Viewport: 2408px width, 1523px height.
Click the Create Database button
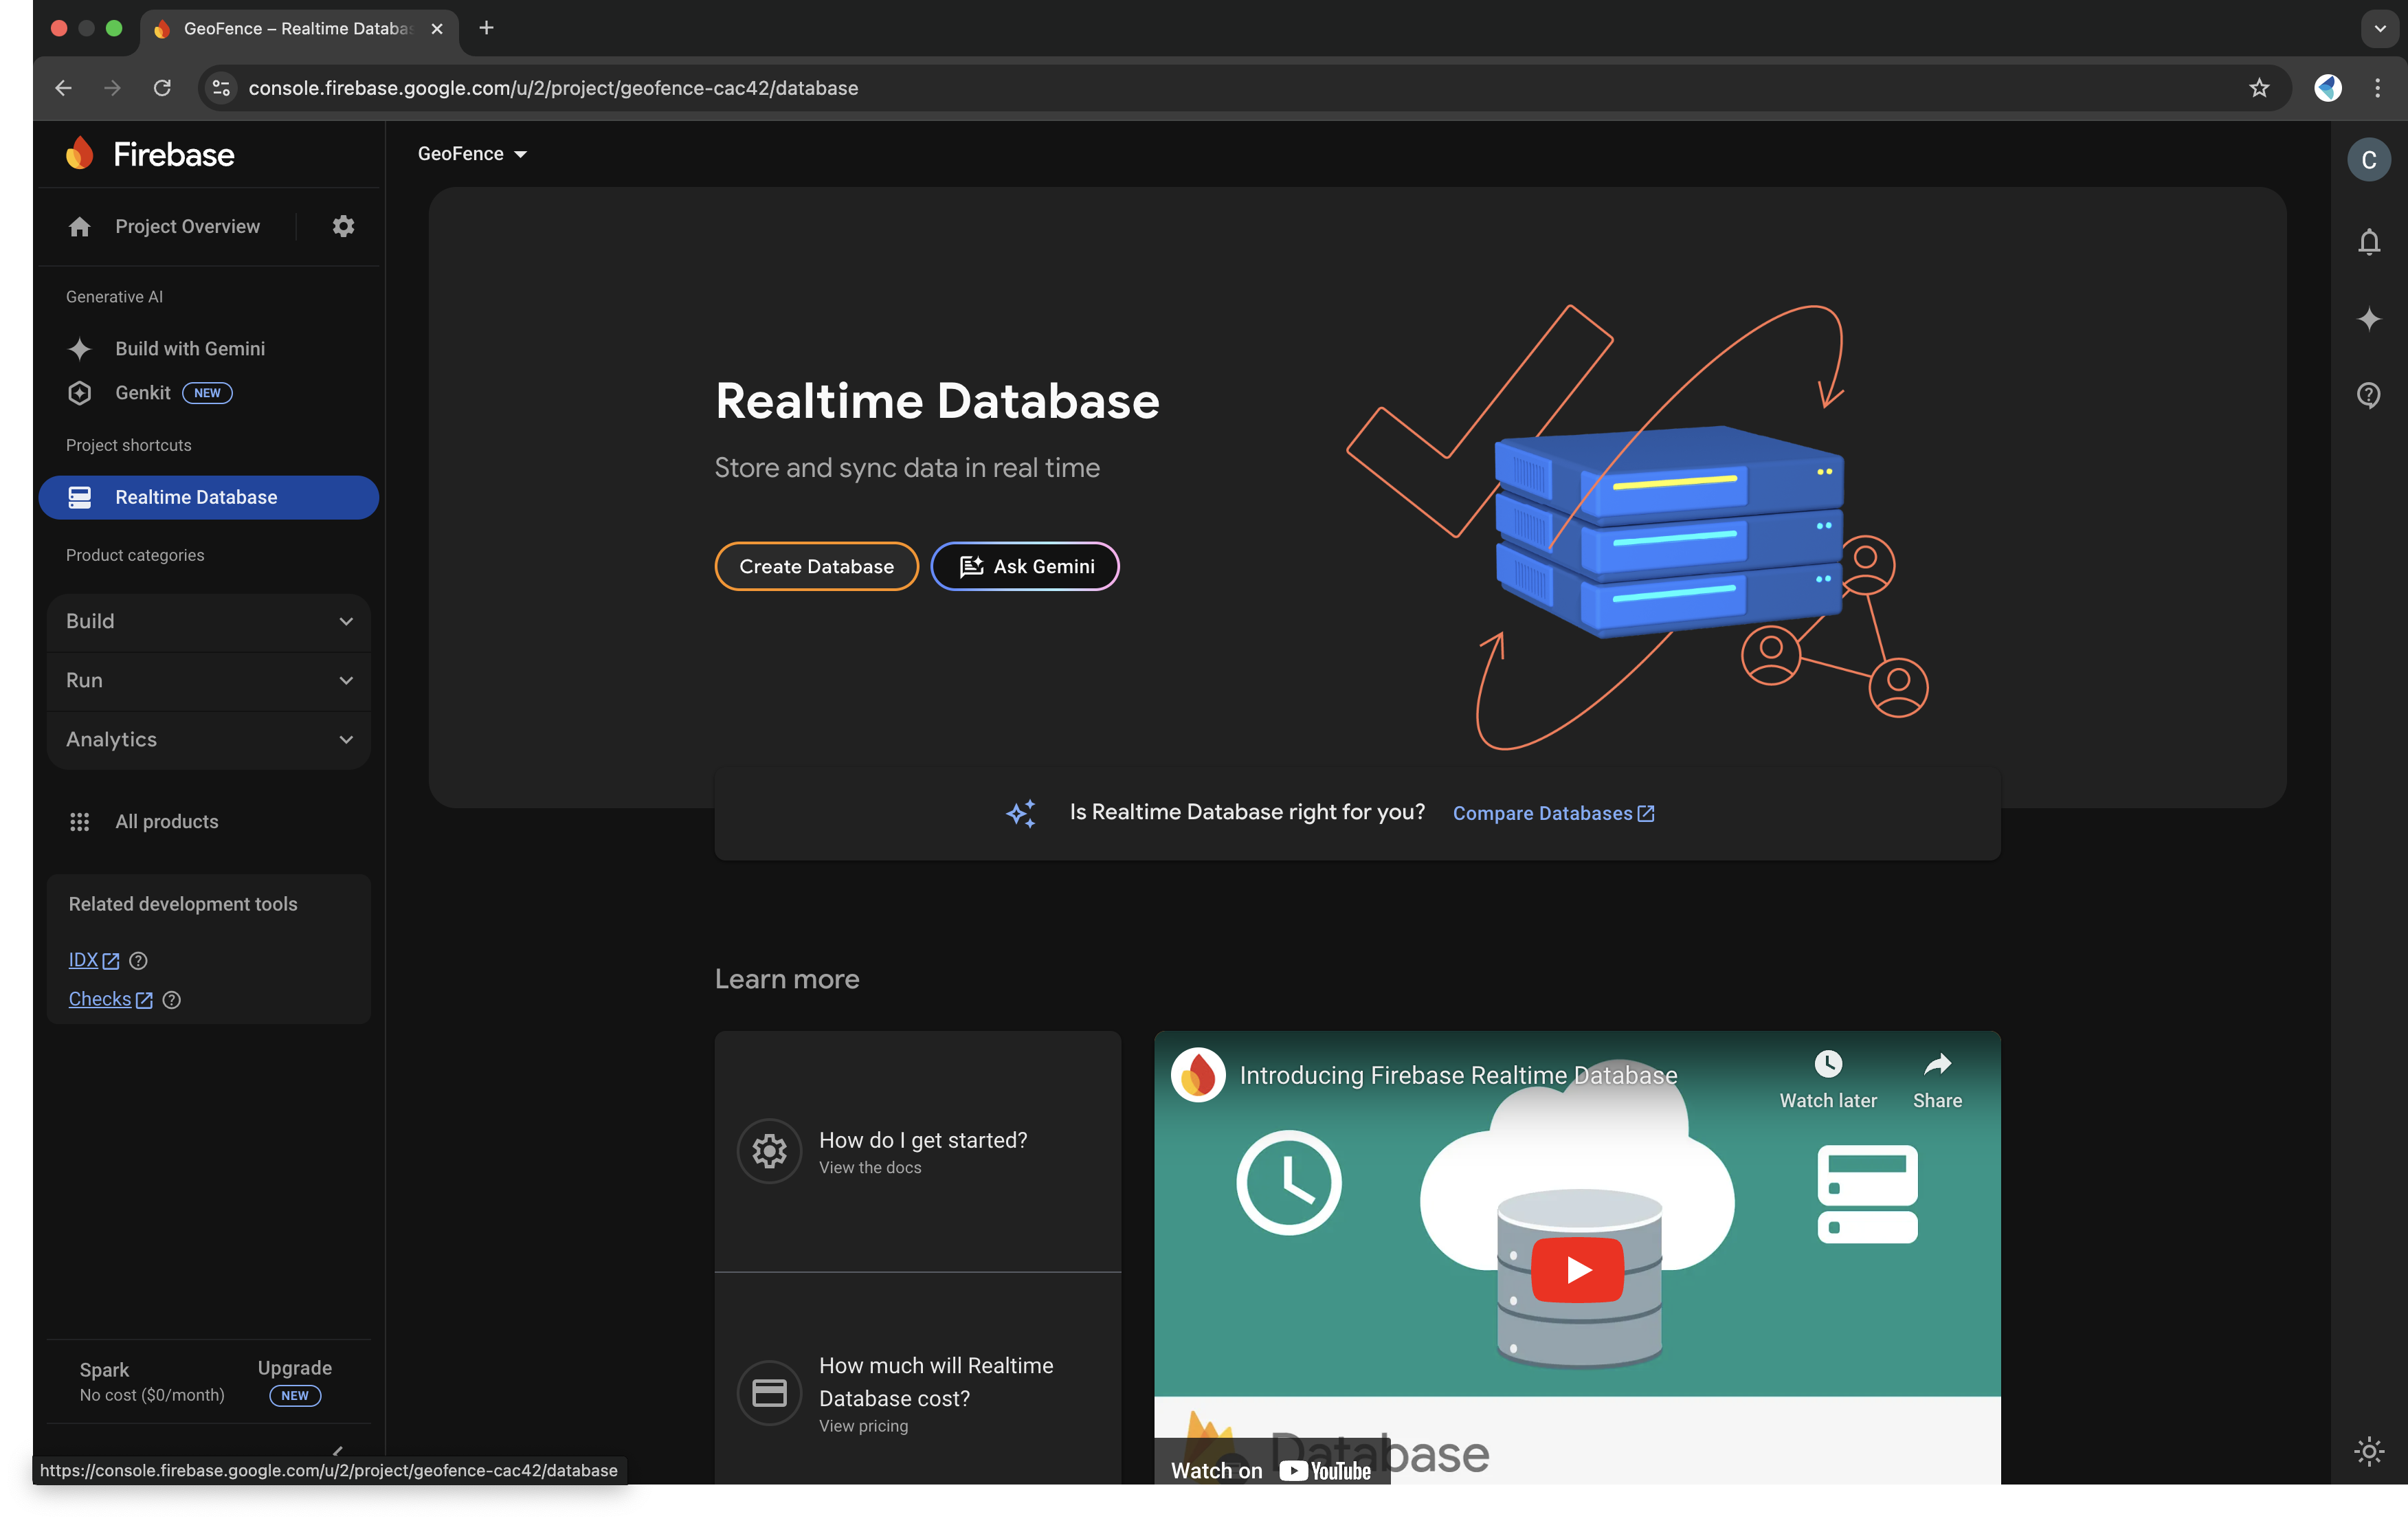816,566
